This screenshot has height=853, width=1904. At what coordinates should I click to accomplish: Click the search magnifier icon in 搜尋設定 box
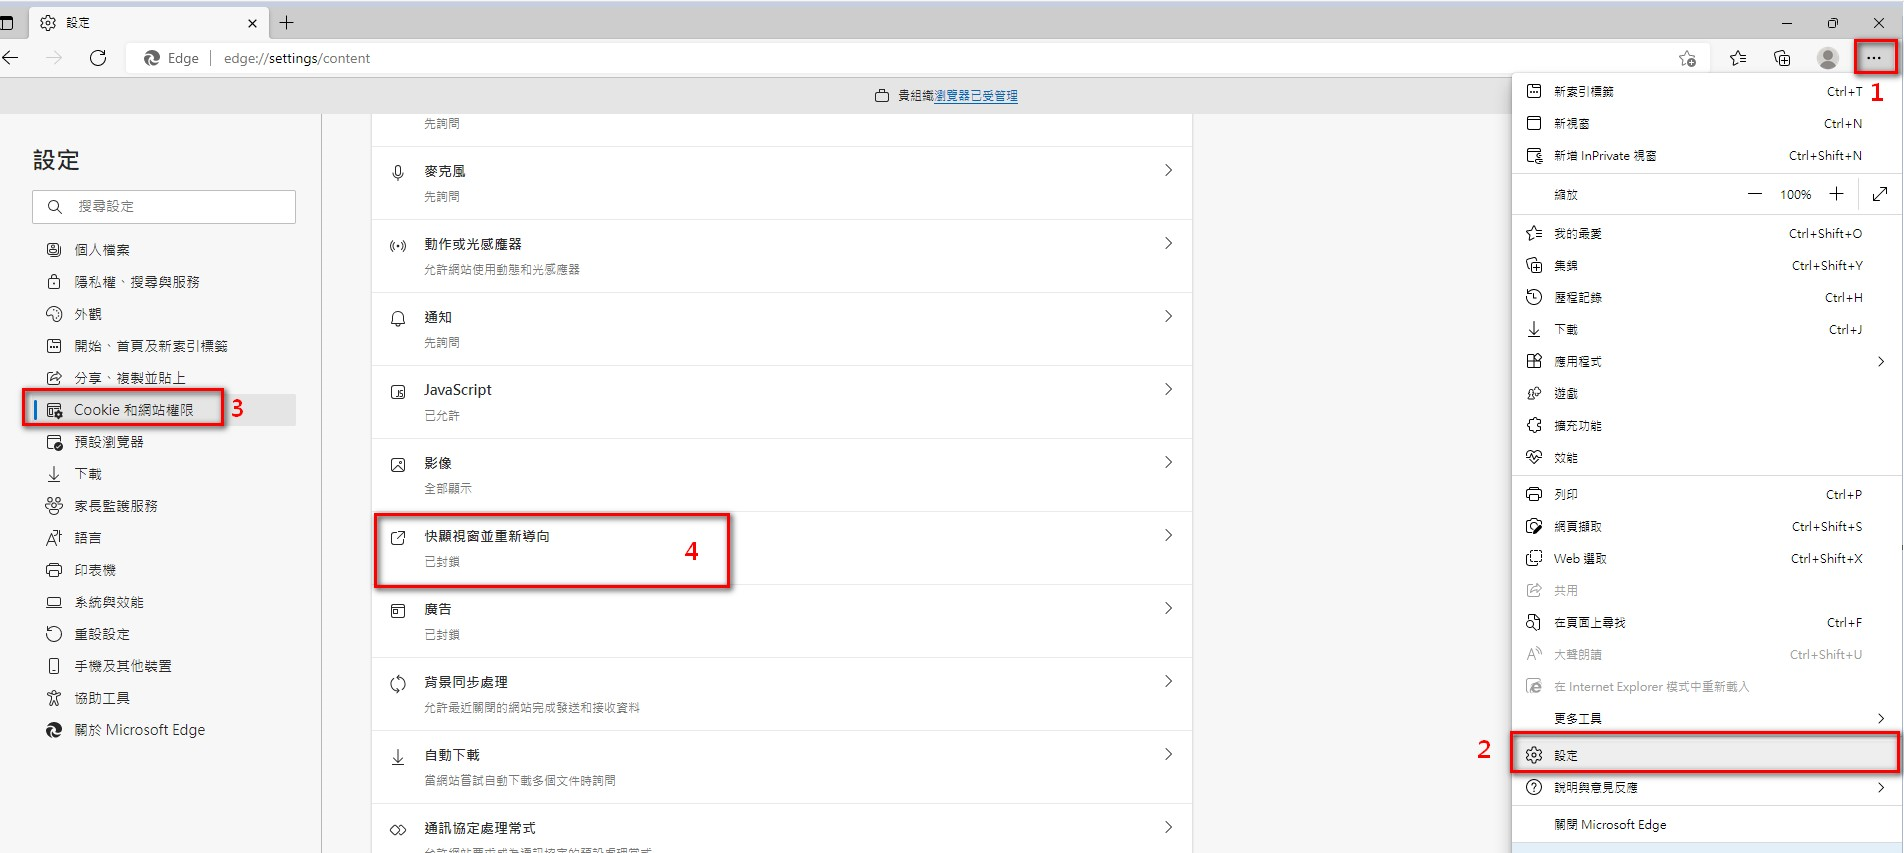(55, 206)
